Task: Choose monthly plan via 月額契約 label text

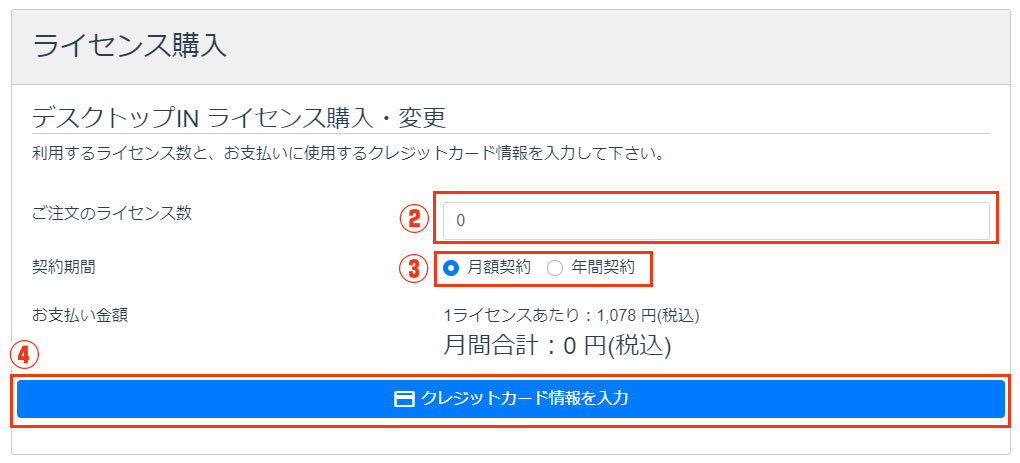Action: [498, 267]
